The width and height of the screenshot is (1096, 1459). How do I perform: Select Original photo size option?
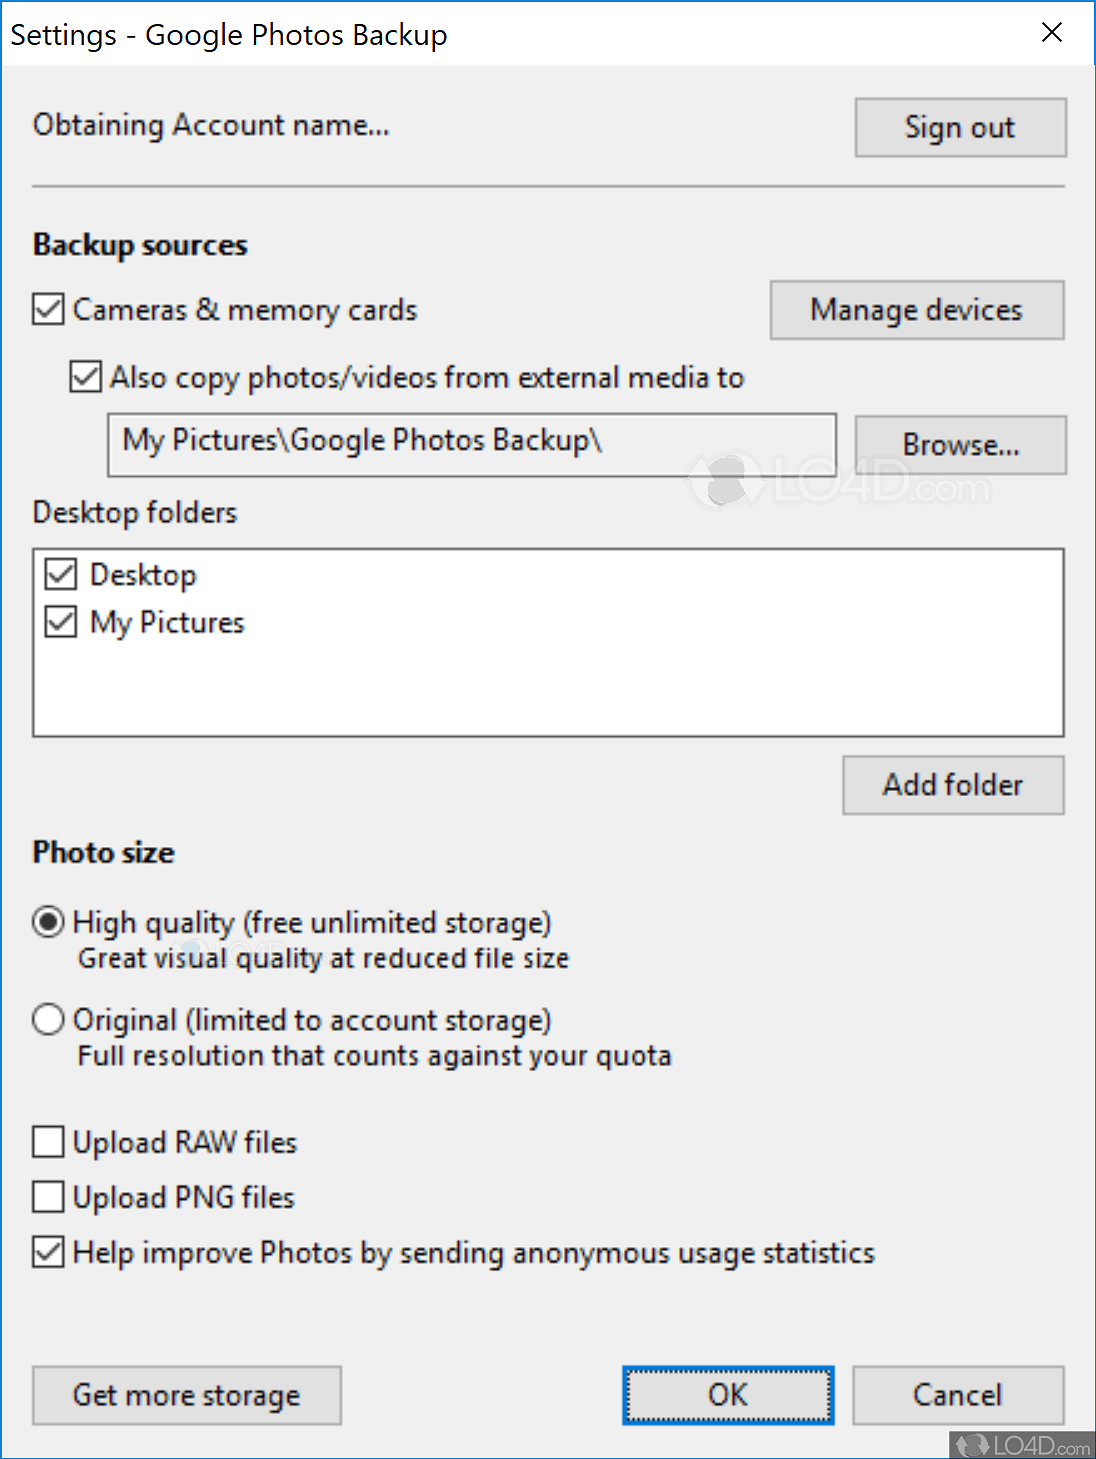(47, 1019)
